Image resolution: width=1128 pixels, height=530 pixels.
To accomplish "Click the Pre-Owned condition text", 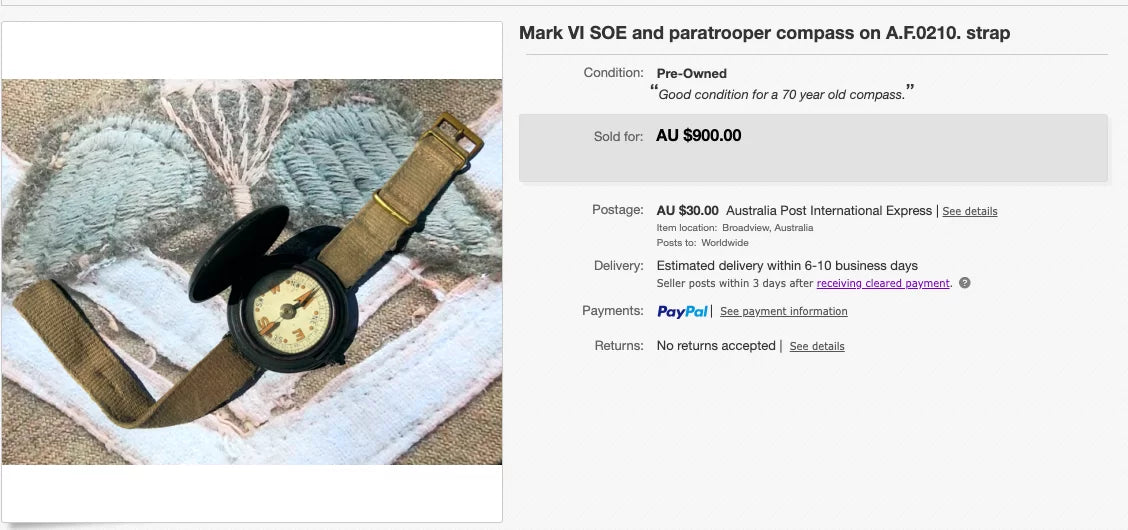I will pos(691,73).
